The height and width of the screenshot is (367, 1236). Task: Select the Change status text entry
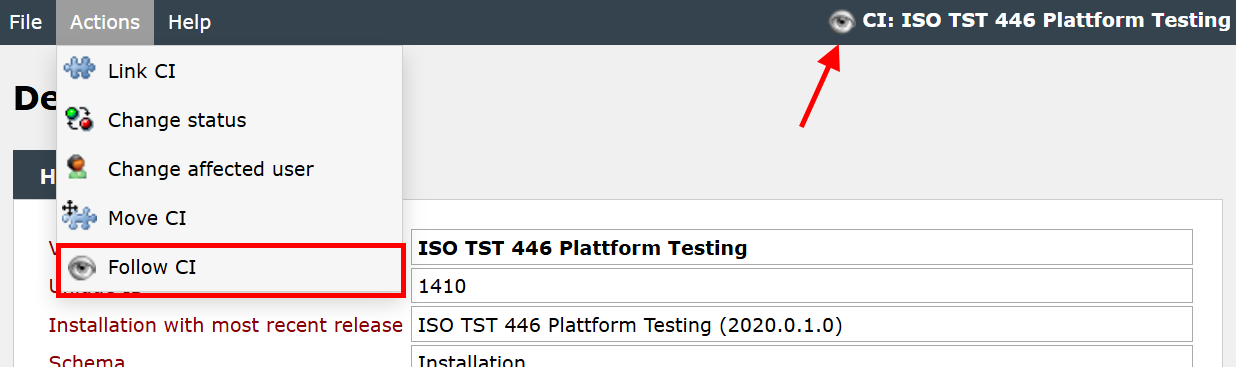pyautogui.click(x=177, y=120)
